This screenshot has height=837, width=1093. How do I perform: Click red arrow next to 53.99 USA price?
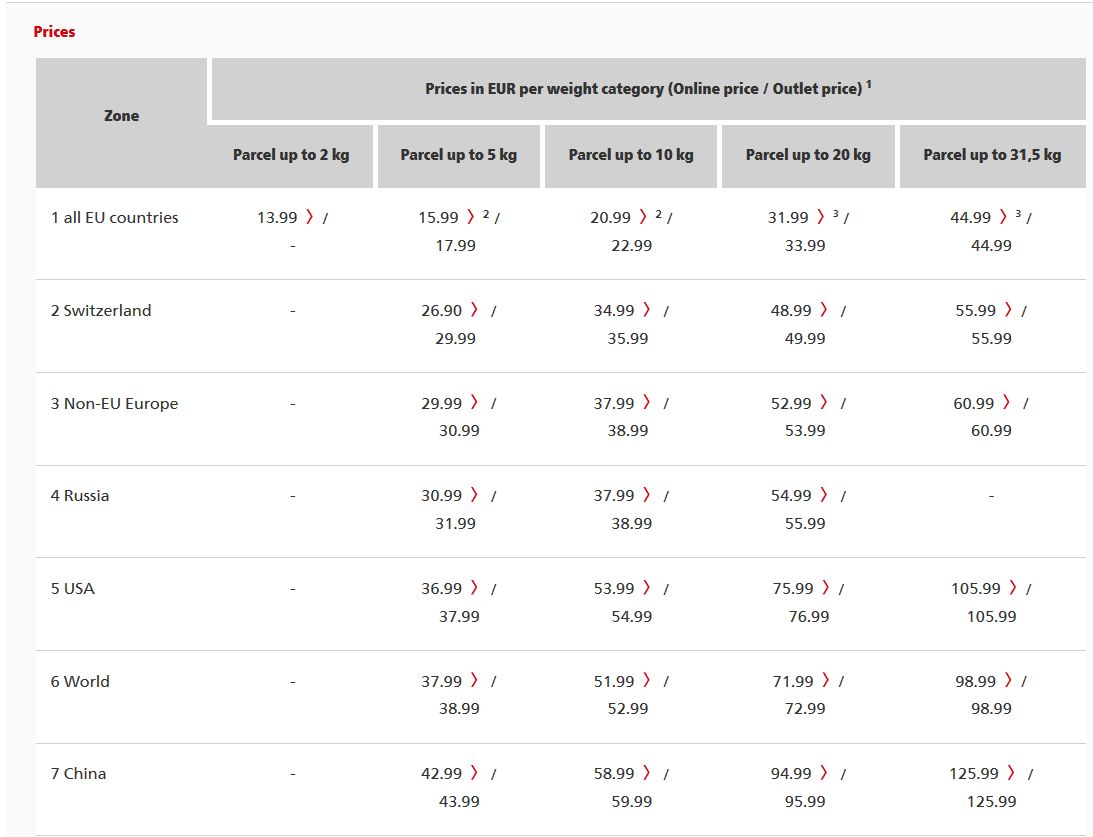tap(647, 588)
